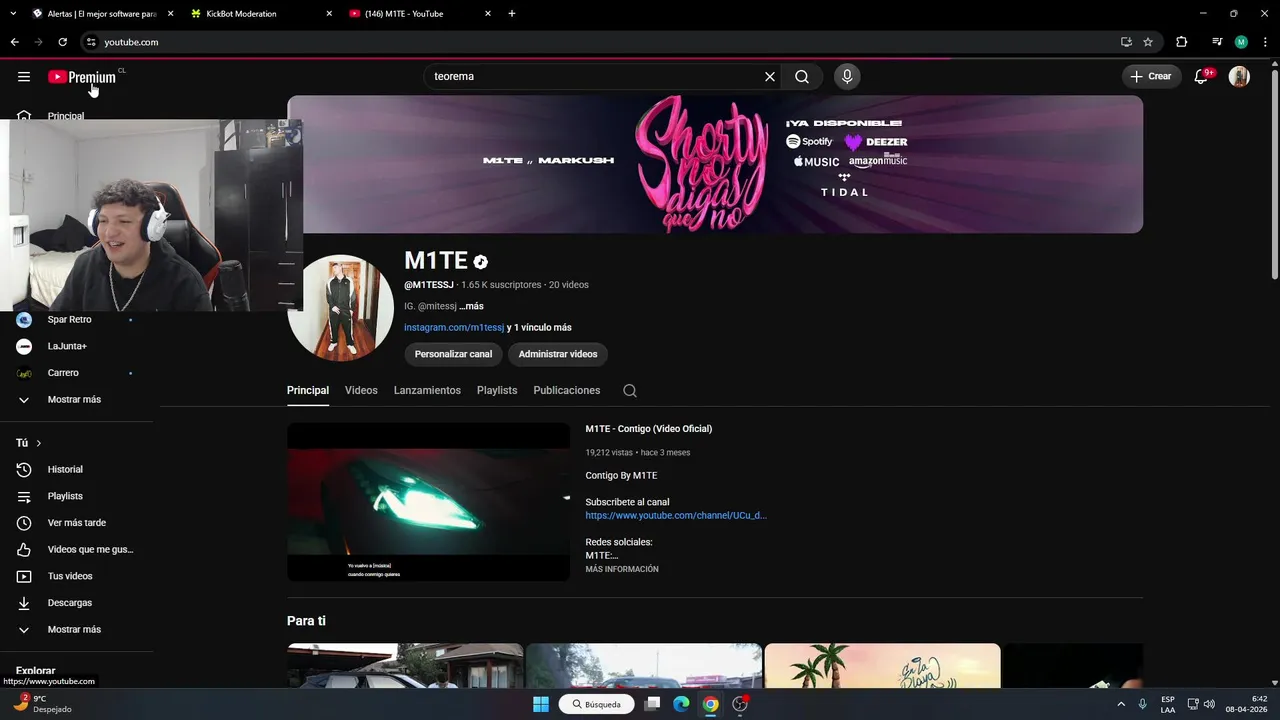This screenshot has width=1280, height=720.
Task: Open notifications bell with 9+ badge
Action: (x=1203, y=76)
